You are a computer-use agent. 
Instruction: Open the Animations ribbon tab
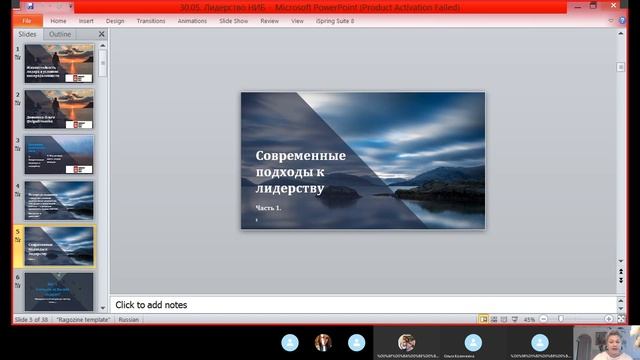(x=192, y=21)
